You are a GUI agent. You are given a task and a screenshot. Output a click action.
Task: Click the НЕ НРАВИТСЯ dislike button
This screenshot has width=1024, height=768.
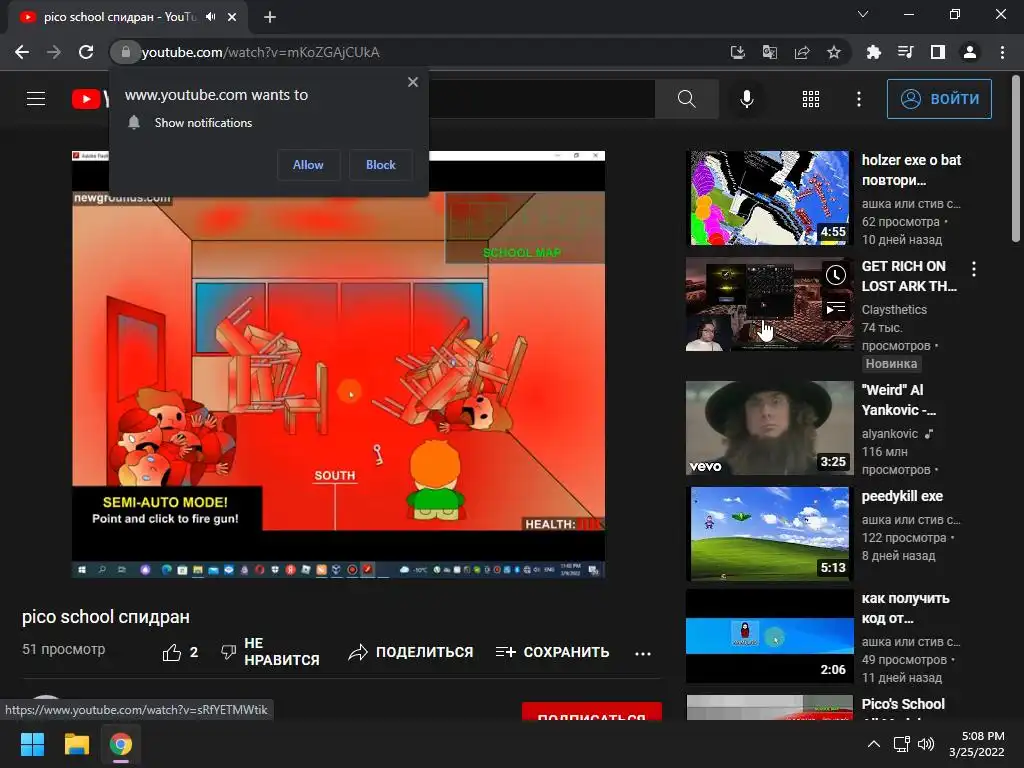[270, 652]
